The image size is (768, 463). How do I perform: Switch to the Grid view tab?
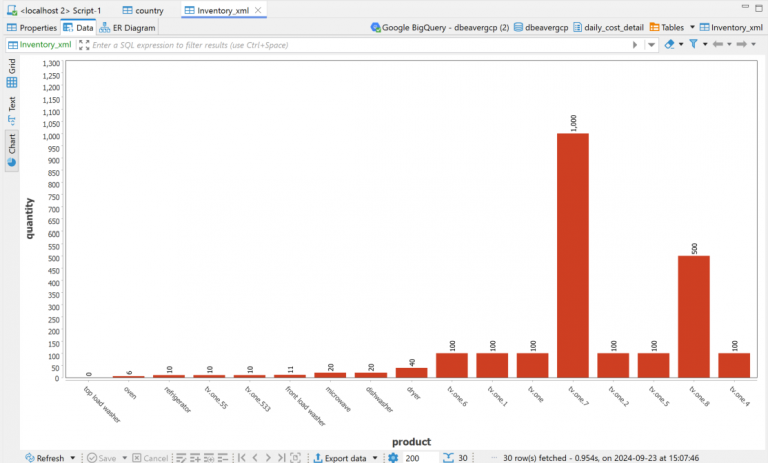click(x=12, y=73)
